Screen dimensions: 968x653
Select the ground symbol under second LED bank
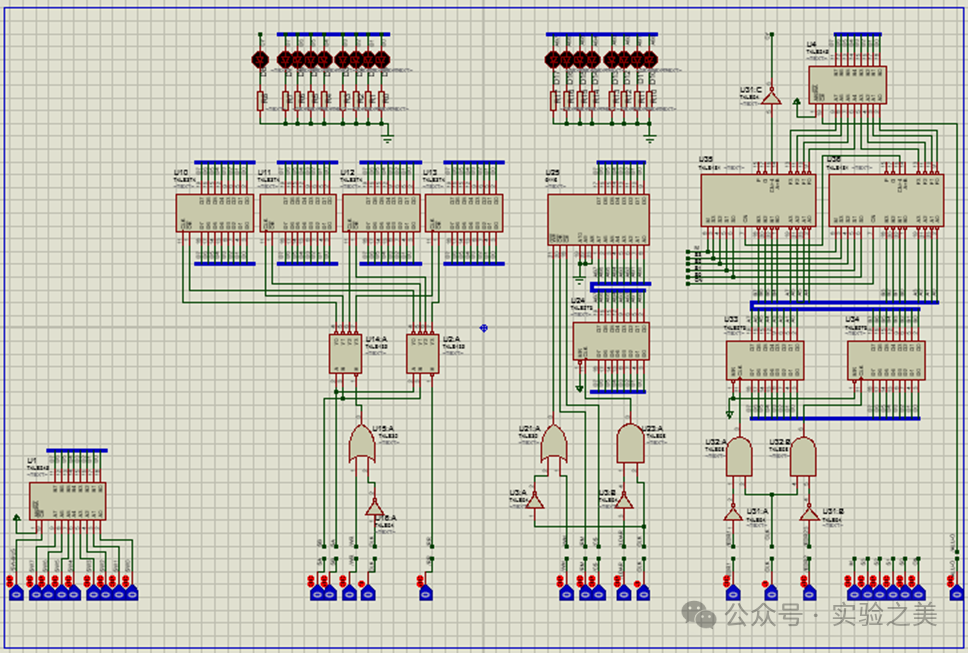tap(649, 139)
